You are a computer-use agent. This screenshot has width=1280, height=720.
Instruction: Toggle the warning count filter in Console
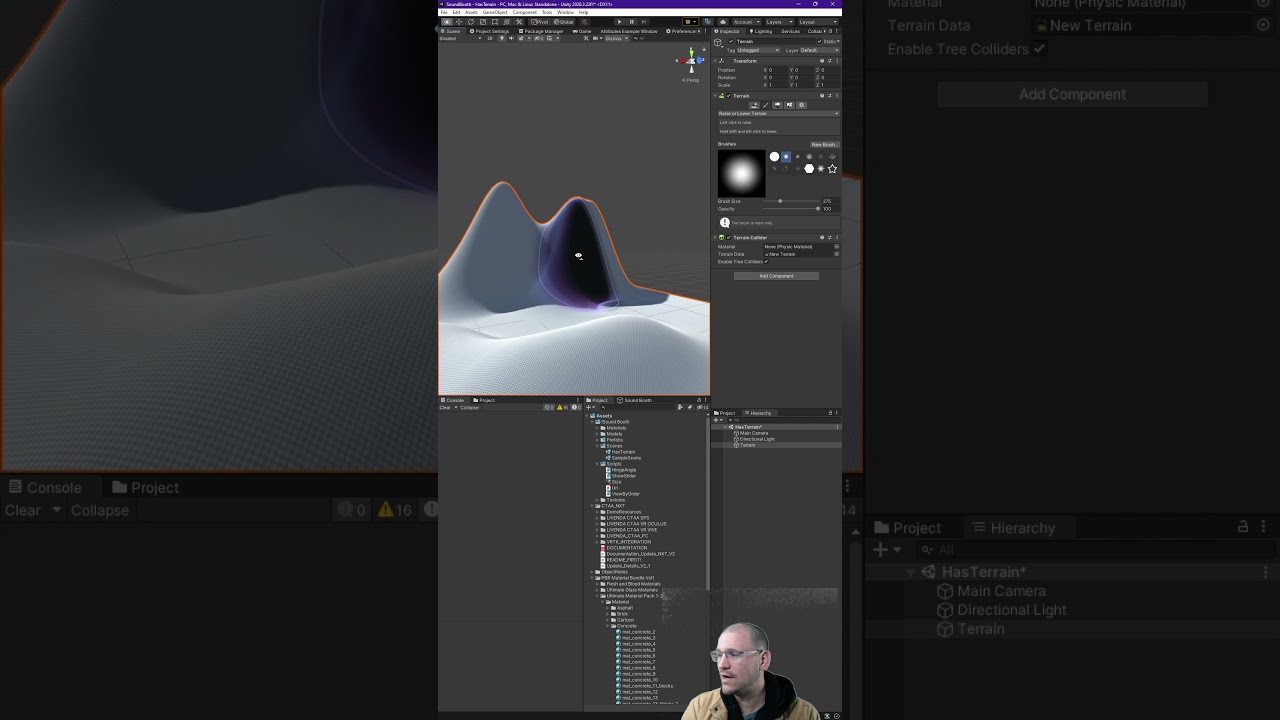(x=563, y=408)
